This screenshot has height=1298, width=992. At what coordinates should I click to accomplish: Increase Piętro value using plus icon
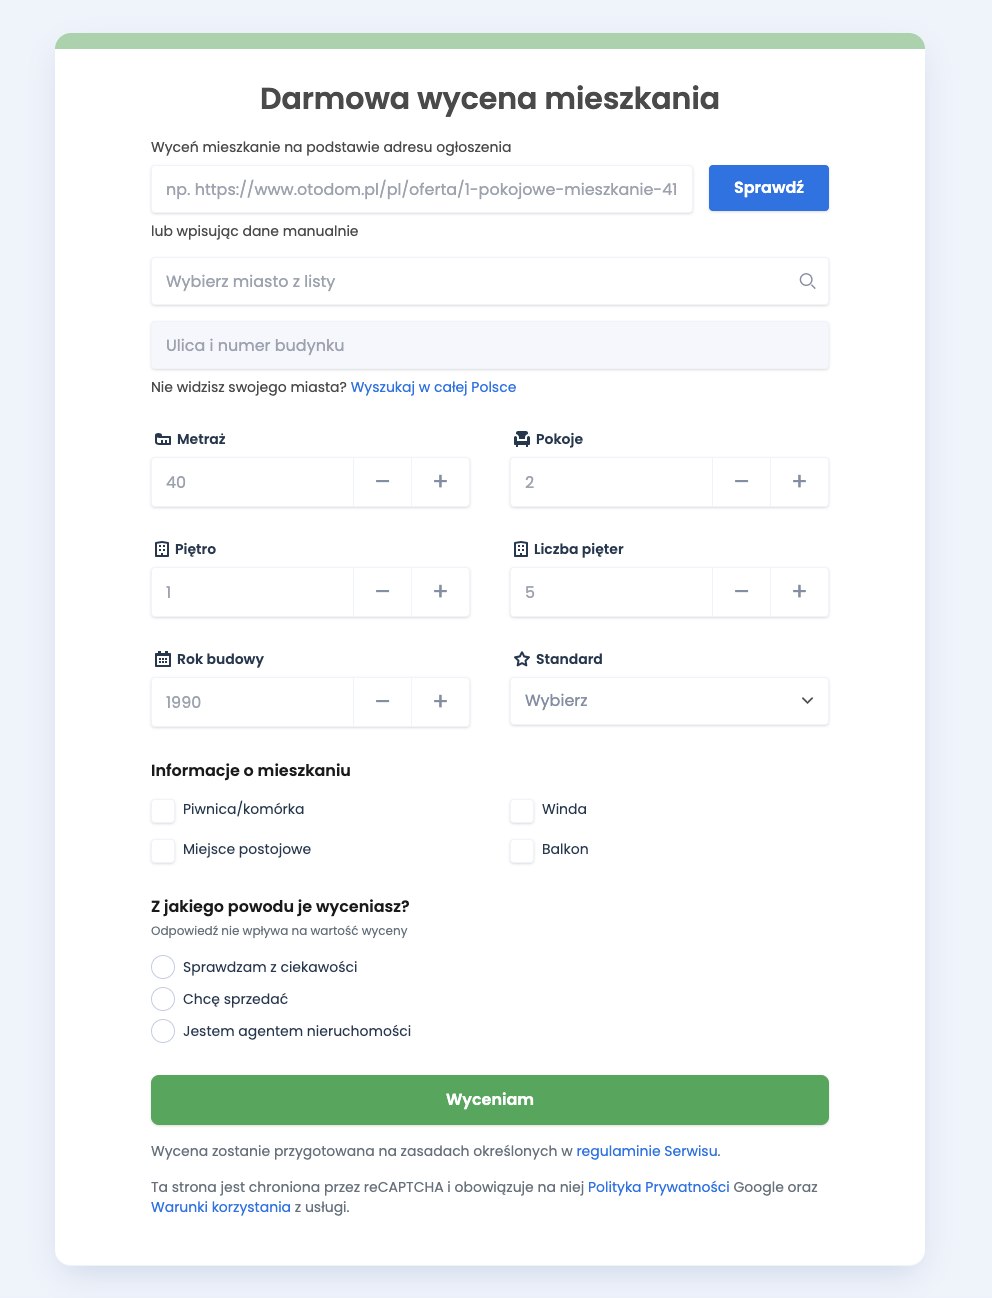440,592
